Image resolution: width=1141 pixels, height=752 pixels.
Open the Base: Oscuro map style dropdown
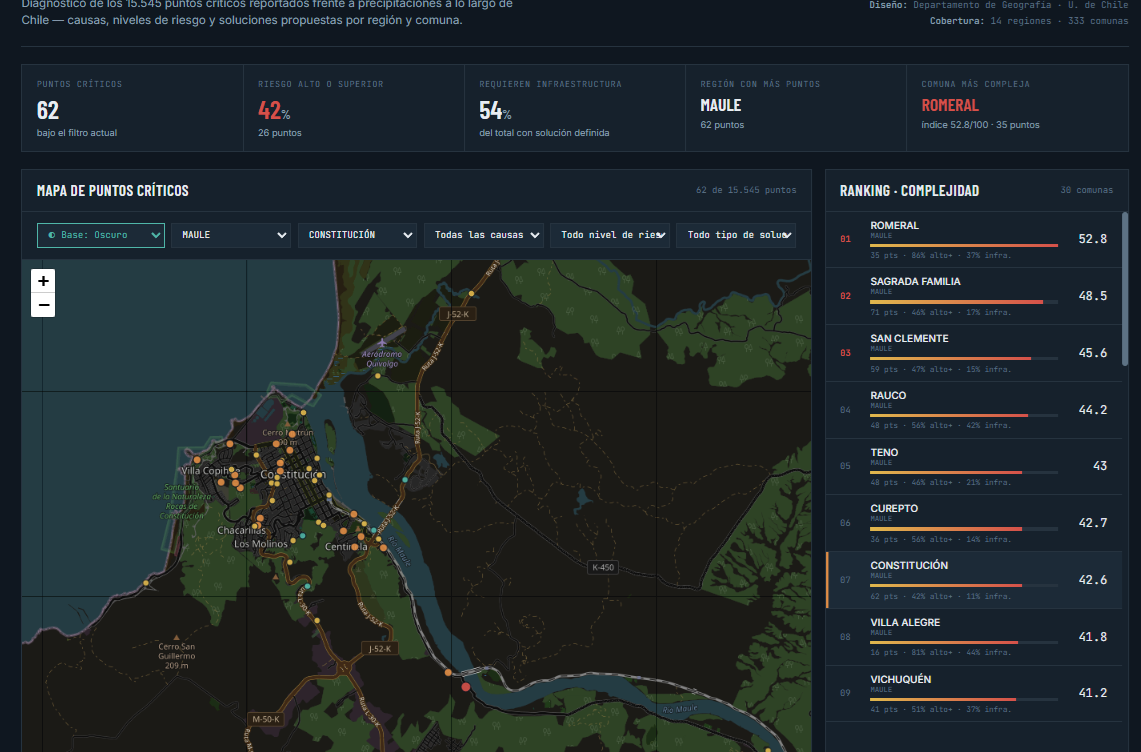click(100, 235)
